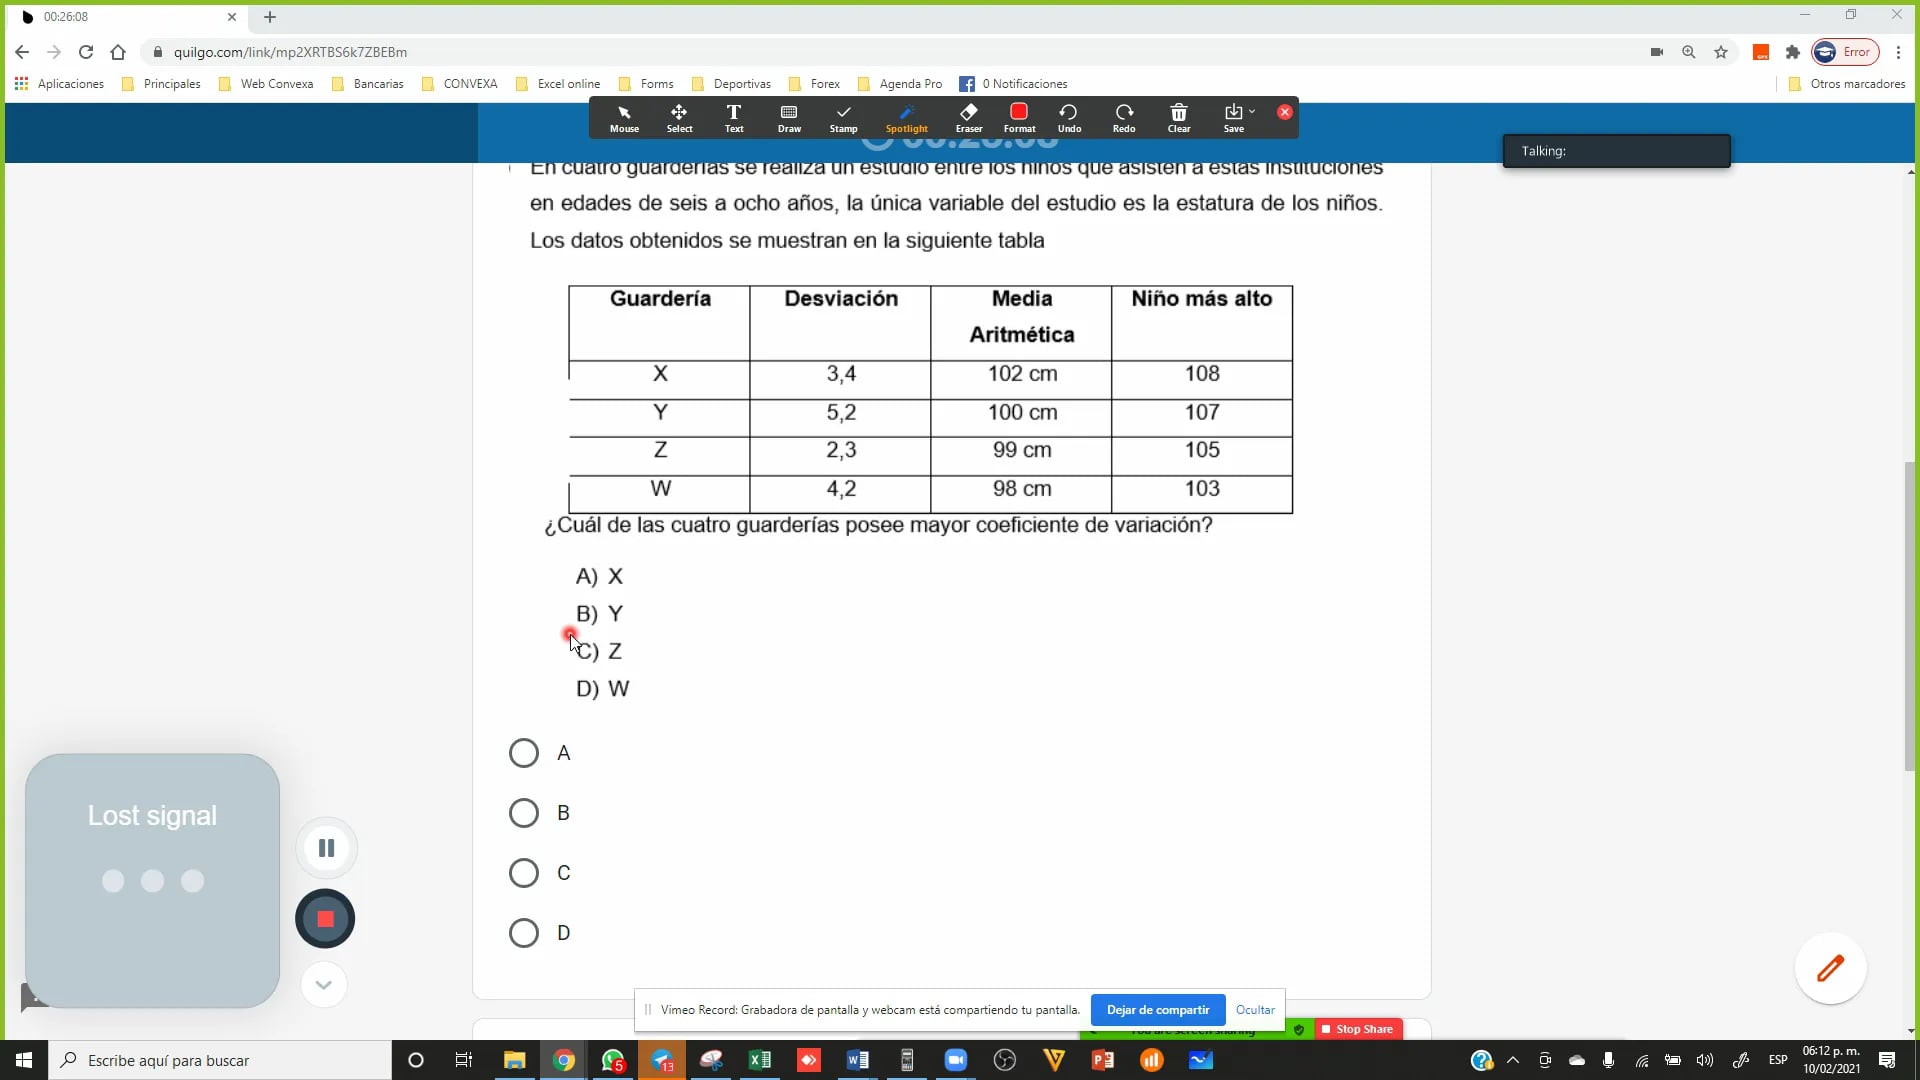Activate the Spotlight tool
Viewport: 1920px width, 1080px height.
coord(906,117)
